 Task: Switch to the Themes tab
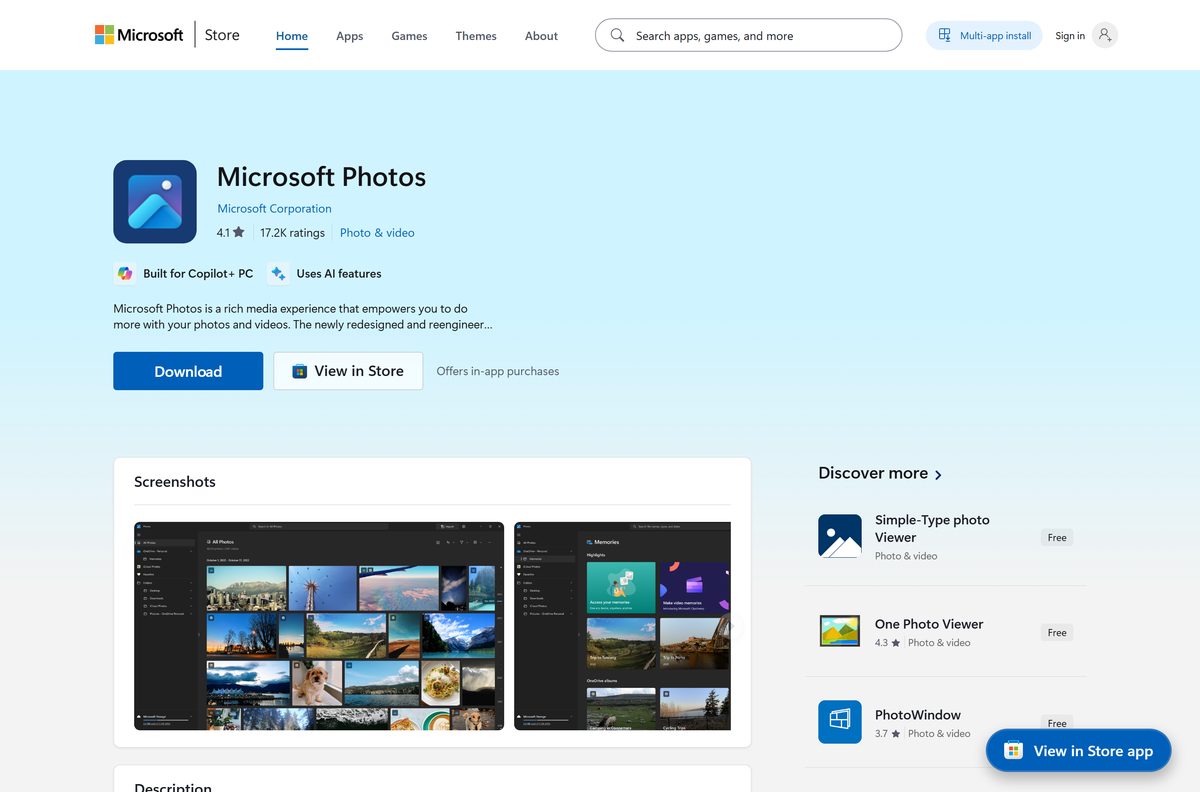[x=476, y=36]
